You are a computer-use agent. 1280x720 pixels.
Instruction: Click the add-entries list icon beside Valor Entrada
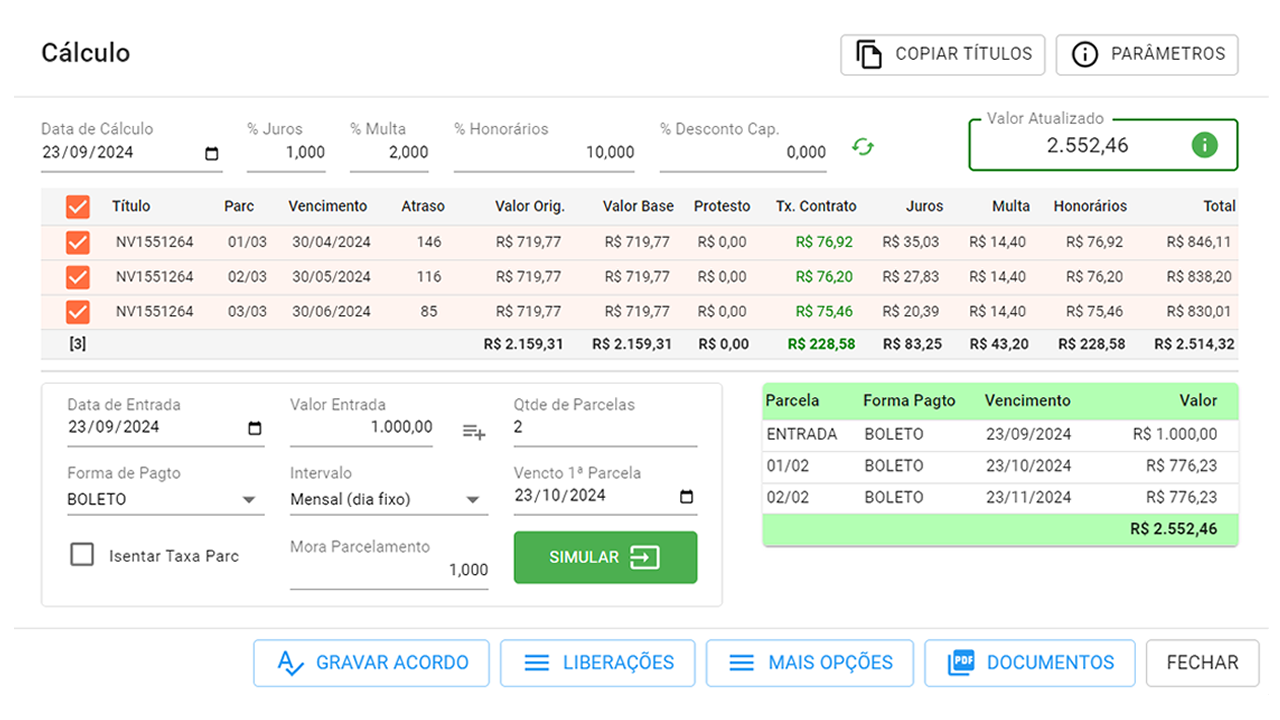coord(473,432)
